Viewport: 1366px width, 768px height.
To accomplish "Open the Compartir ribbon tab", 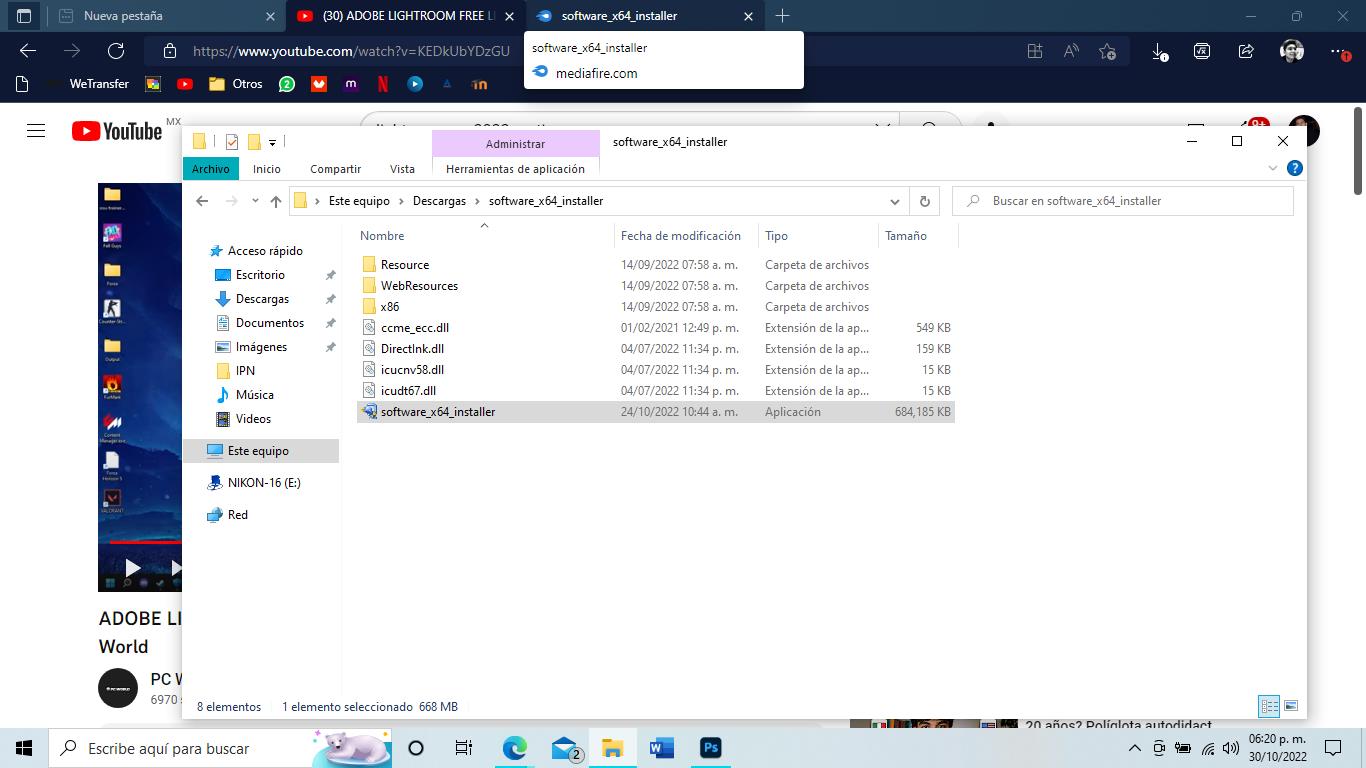I will coord(335,169).
